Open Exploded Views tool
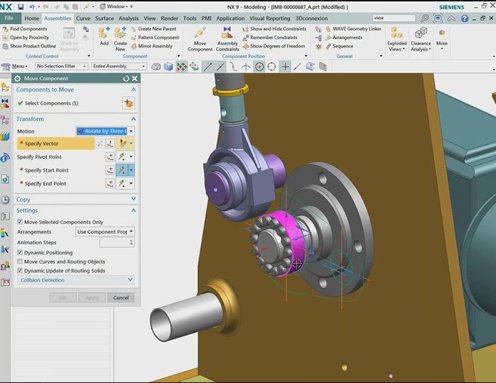This screenshot has height=383, width=496. point(397,39)
